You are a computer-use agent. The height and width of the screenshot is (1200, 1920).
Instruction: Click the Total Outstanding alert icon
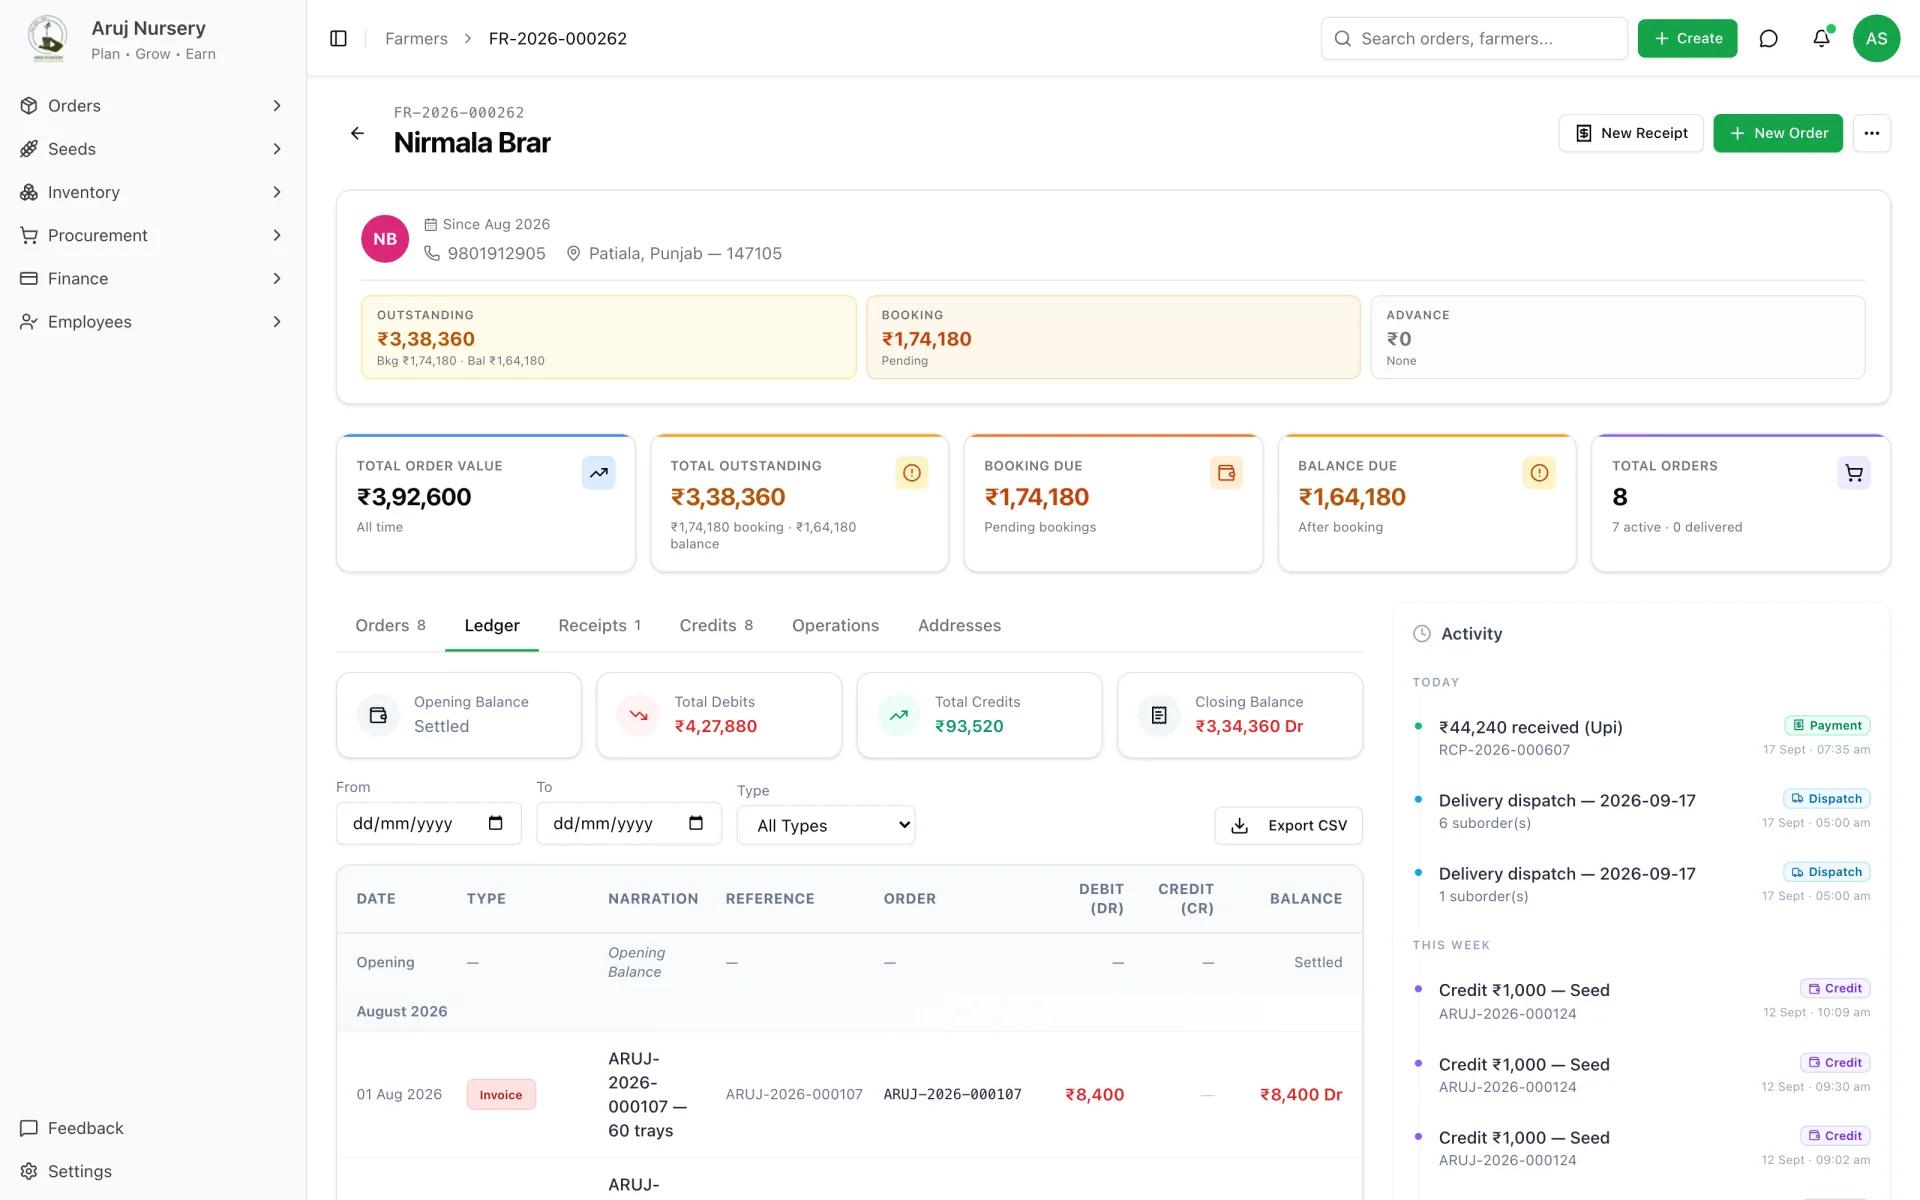911,473
